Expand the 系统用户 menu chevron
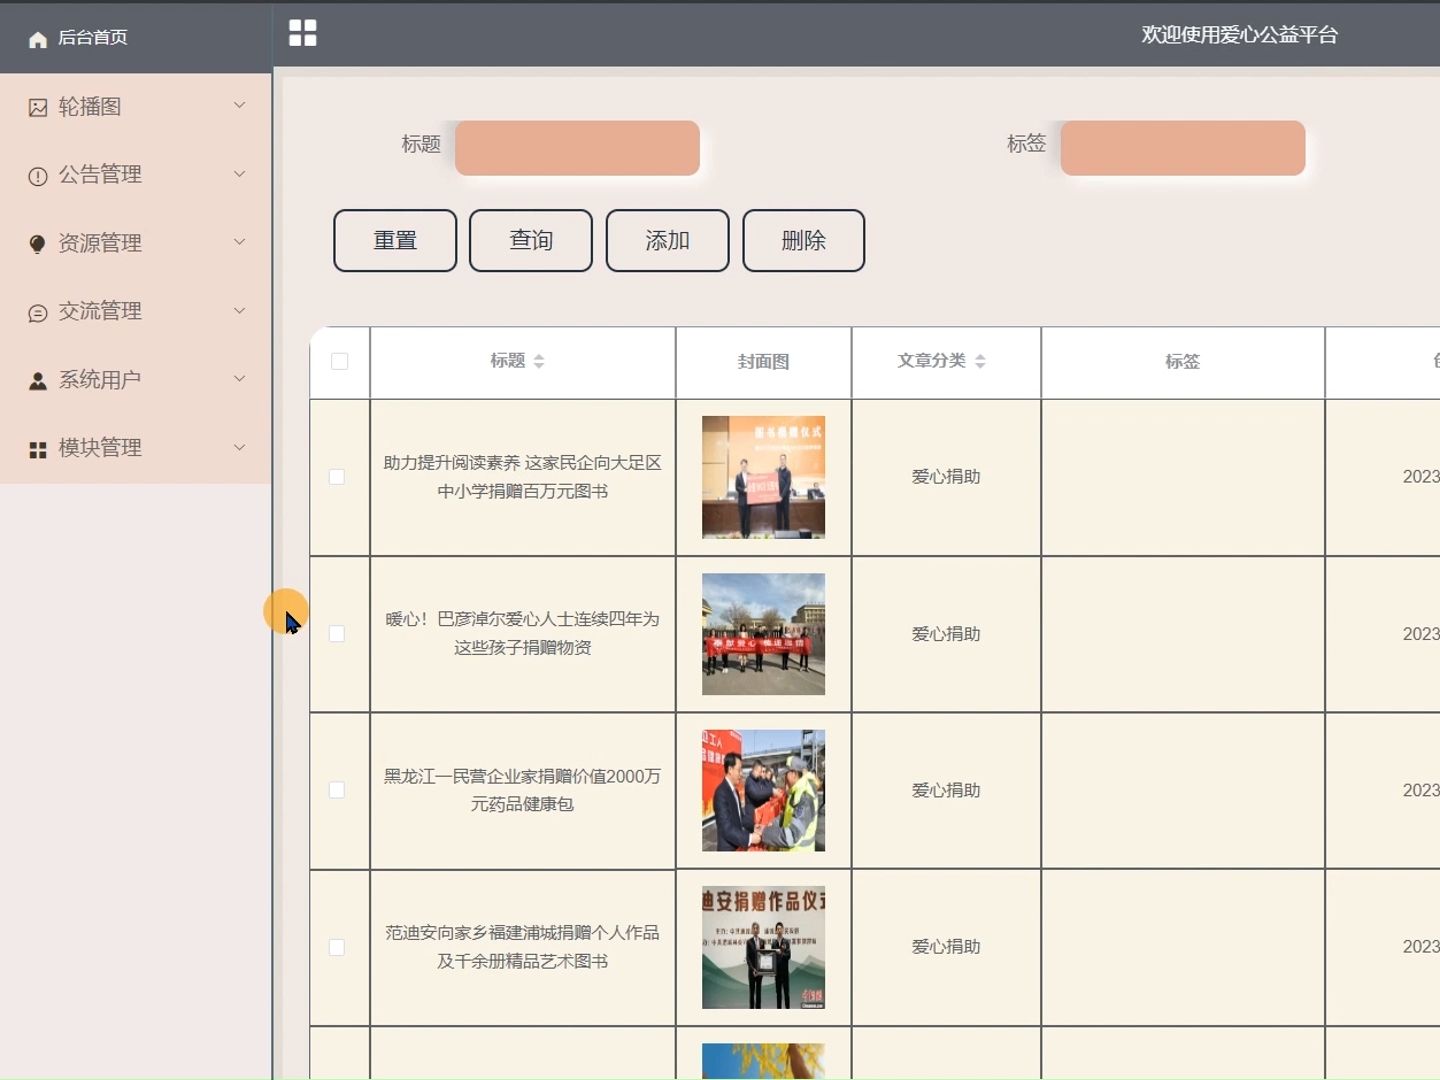 (x=239, y=379)
